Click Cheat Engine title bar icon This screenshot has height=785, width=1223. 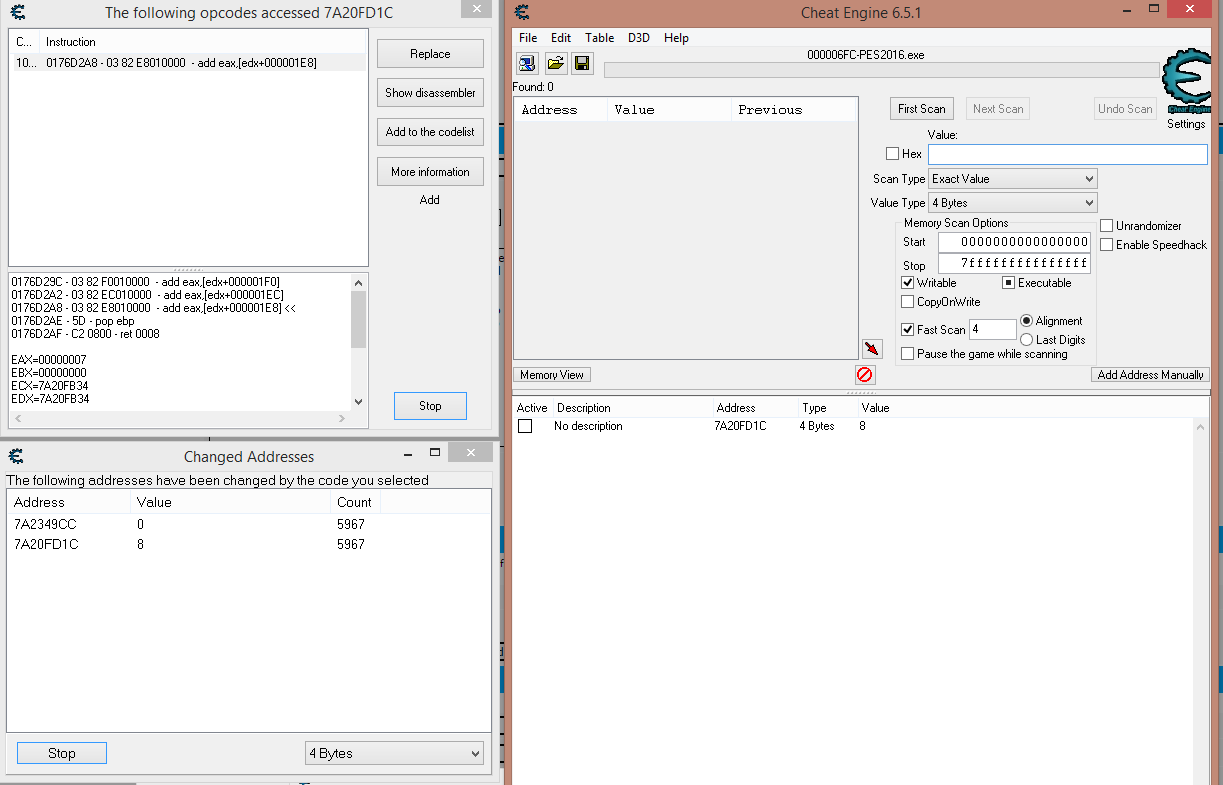pos(521,12)
